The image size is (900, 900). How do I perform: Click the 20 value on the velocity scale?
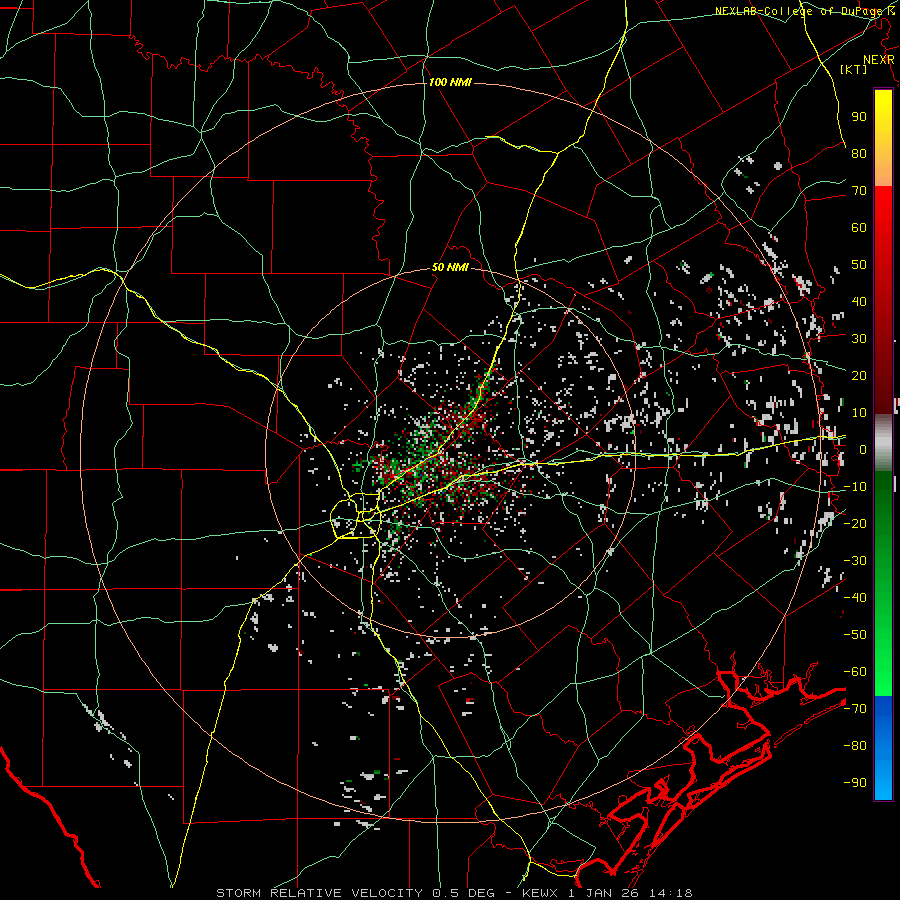click(859, 375)
